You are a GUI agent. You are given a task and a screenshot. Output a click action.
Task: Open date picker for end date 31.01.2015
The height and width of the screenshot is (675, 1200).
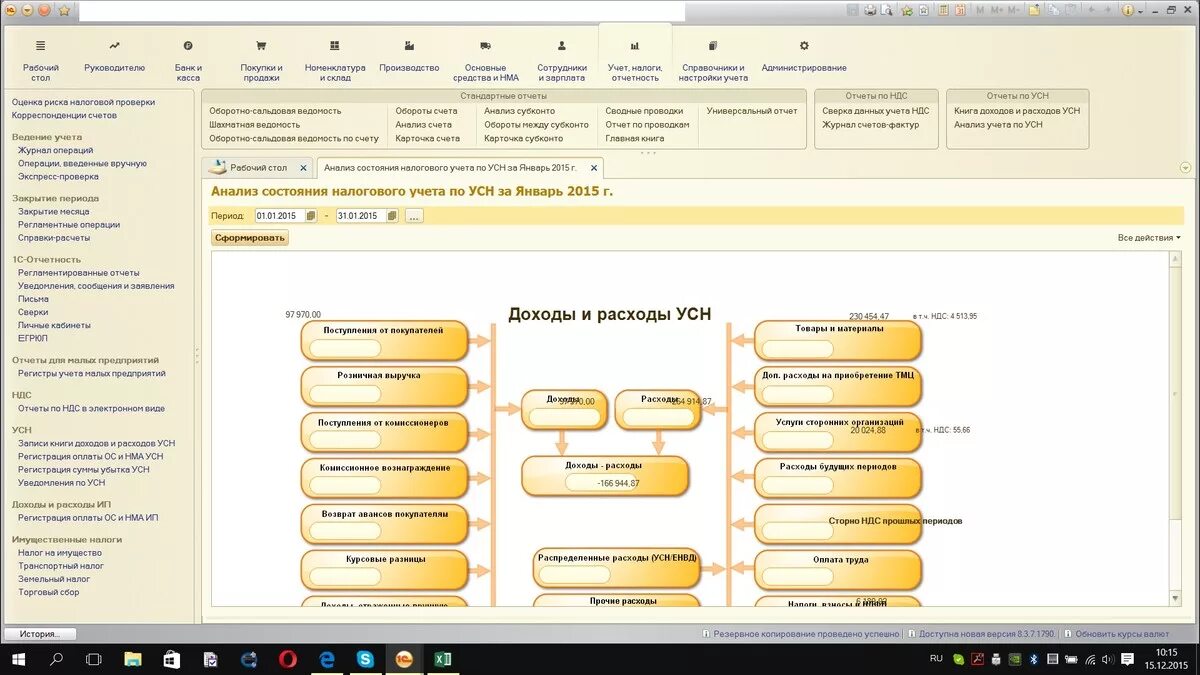pyautogui.click(x=392, y=216)
